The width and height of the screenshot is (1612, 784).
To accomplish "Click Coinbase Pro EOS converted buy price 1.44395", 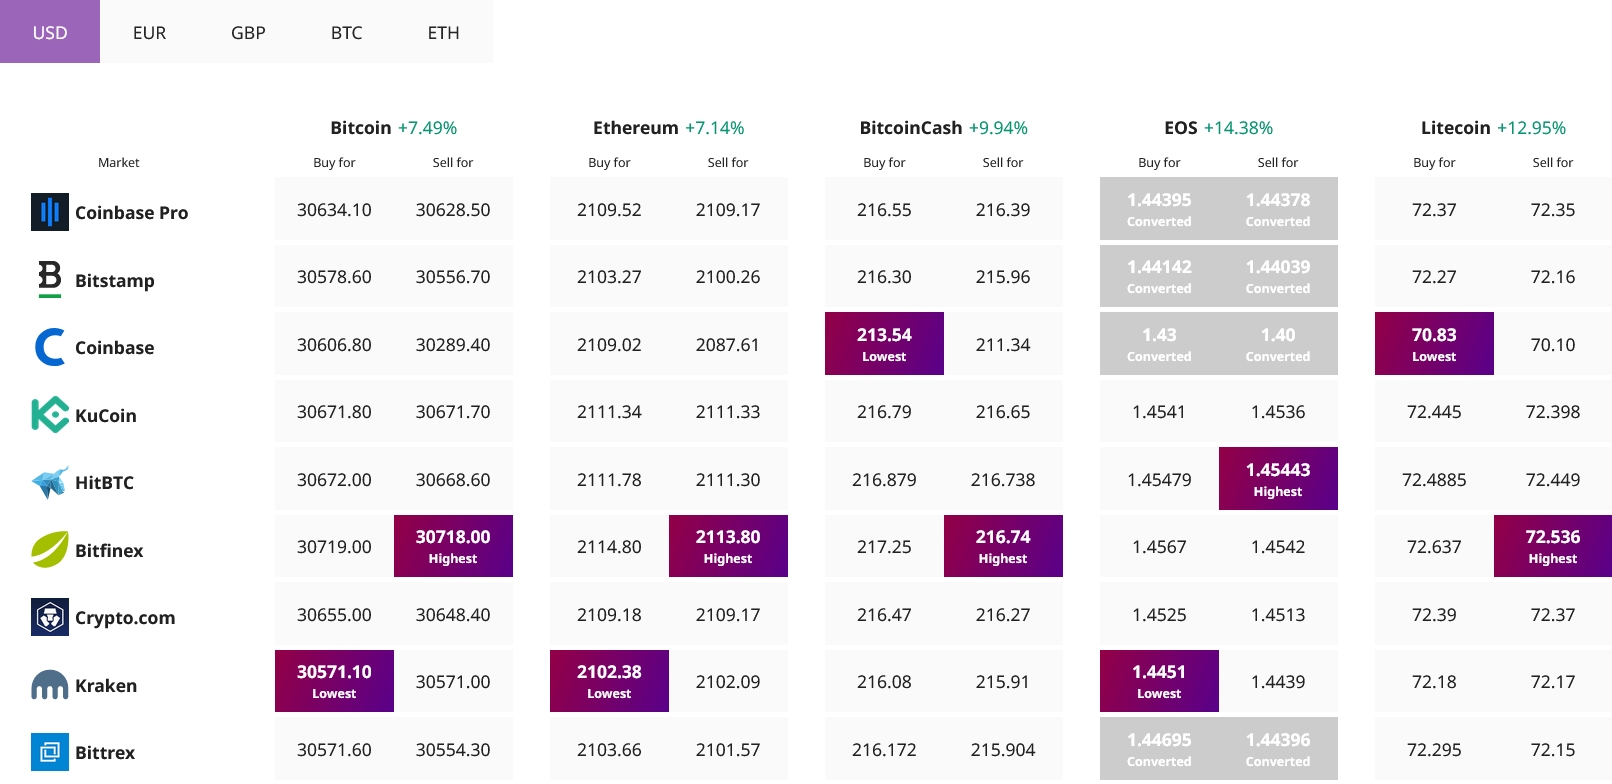I will coord(1159,209).
